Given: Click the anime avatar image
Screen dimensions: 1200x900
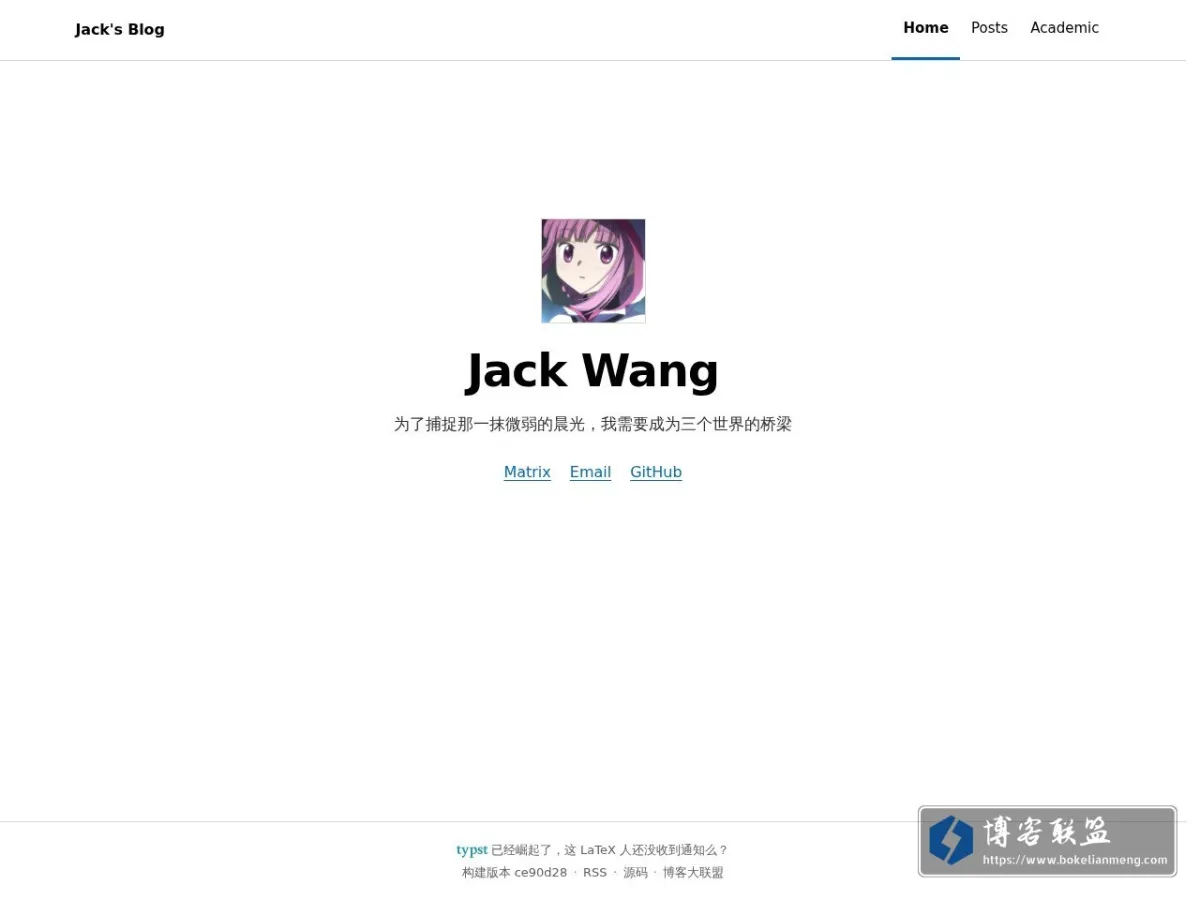Looking at the screenshot, I should coord(593,271).
